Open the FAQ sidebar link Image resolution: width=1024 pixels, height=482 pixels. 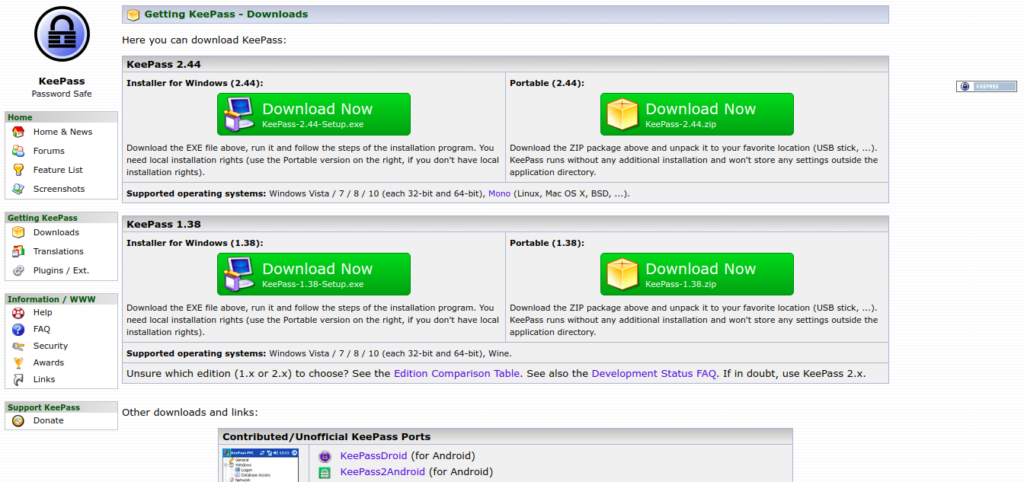[x=42, y=329]
